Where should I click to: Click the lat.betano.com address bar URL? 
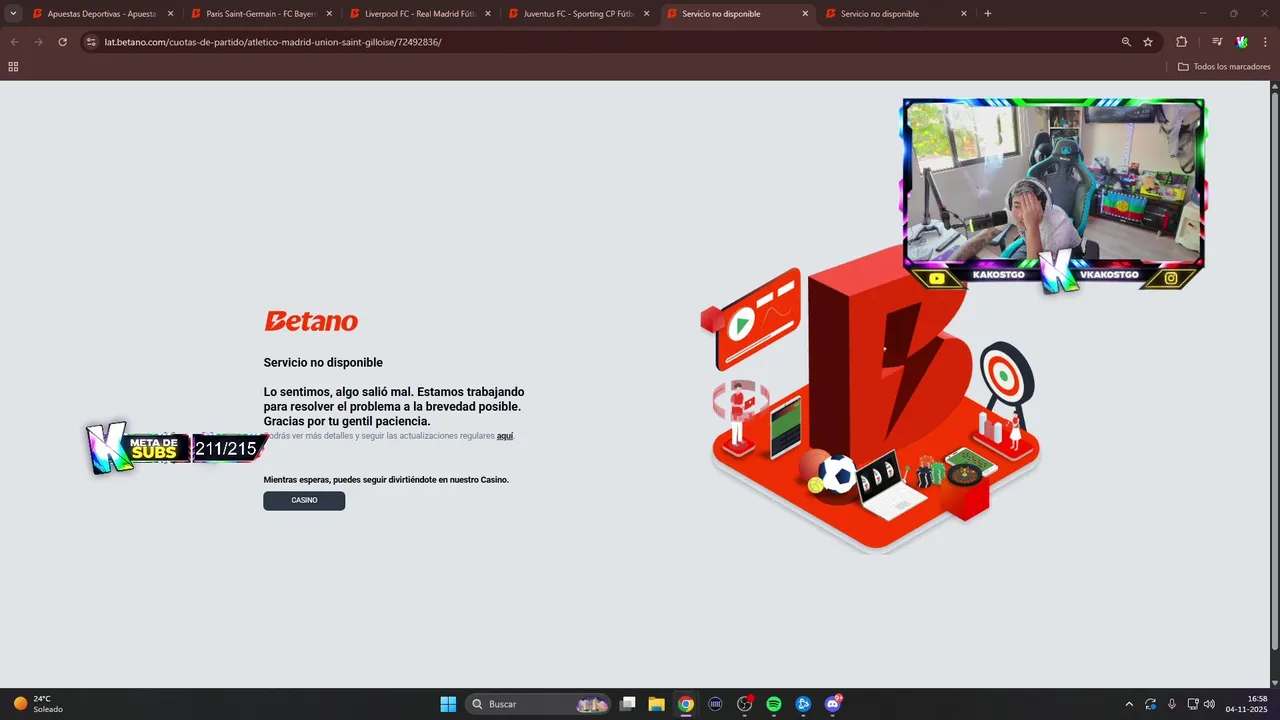coord(273,42)
